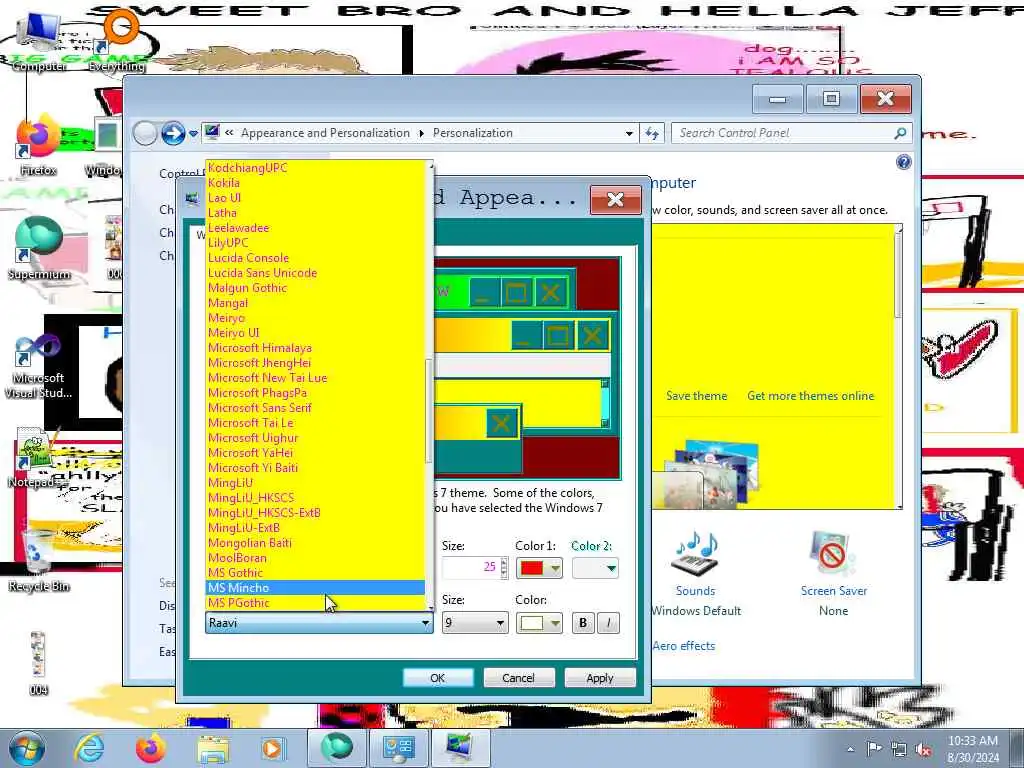Viewport: 1024px width, 768px height.
Task: Launch Internet Explorer from the taskbar
Action: click(89, 748)
